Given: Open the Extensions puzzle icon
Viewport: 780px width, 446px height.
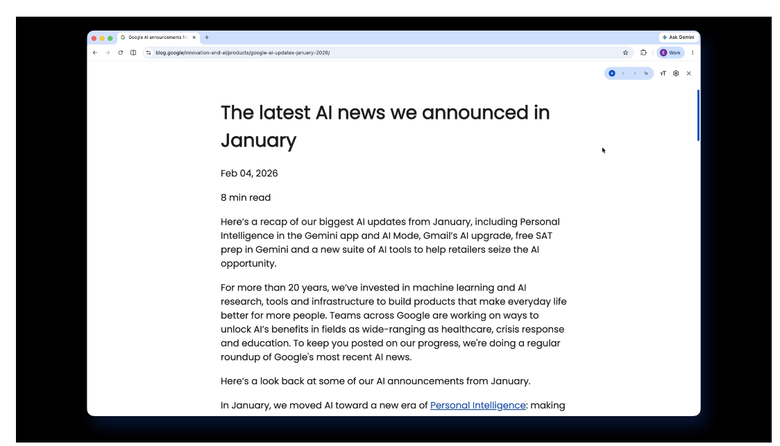Looking at the screenshot, I should 643,53.
